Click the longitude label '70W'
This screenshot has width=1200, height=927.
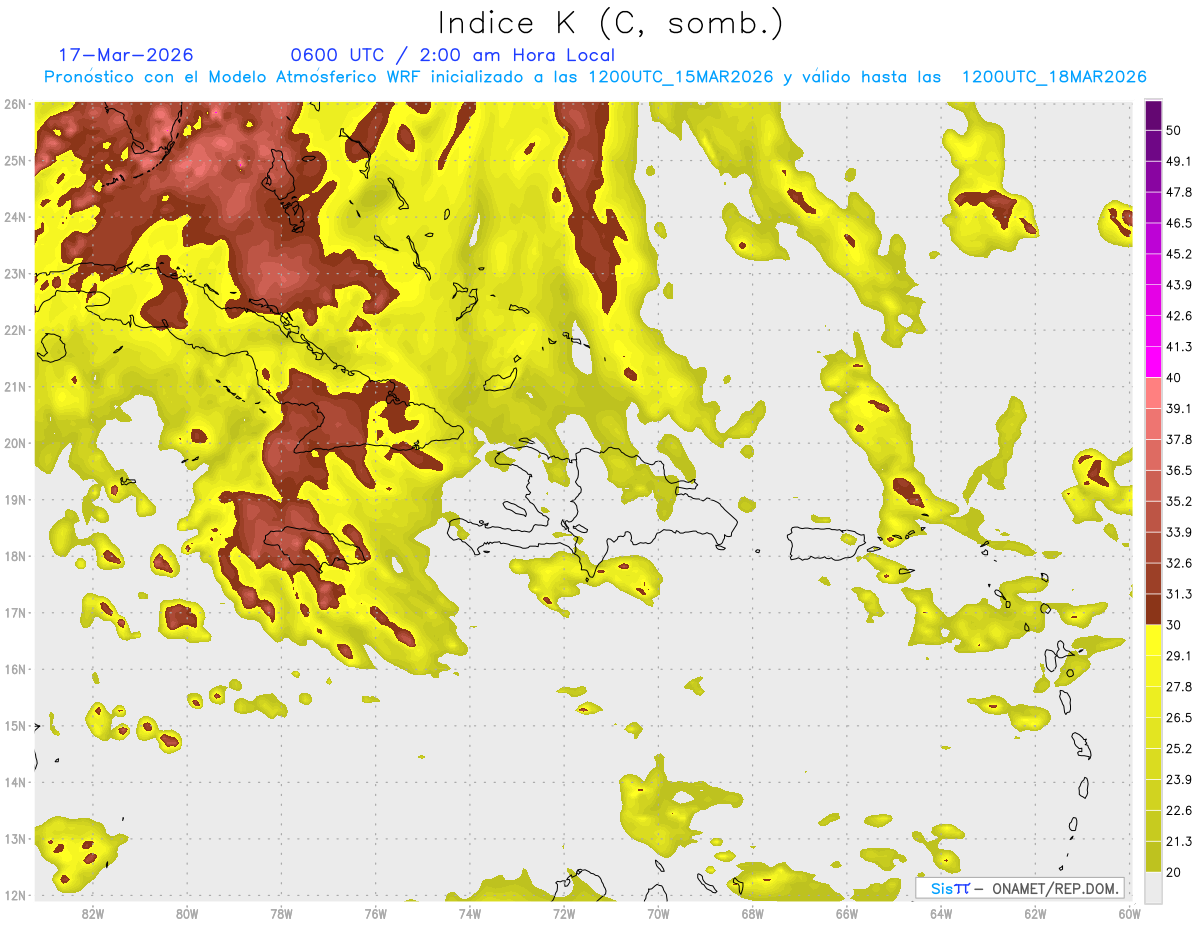click(x=658, y=914)
